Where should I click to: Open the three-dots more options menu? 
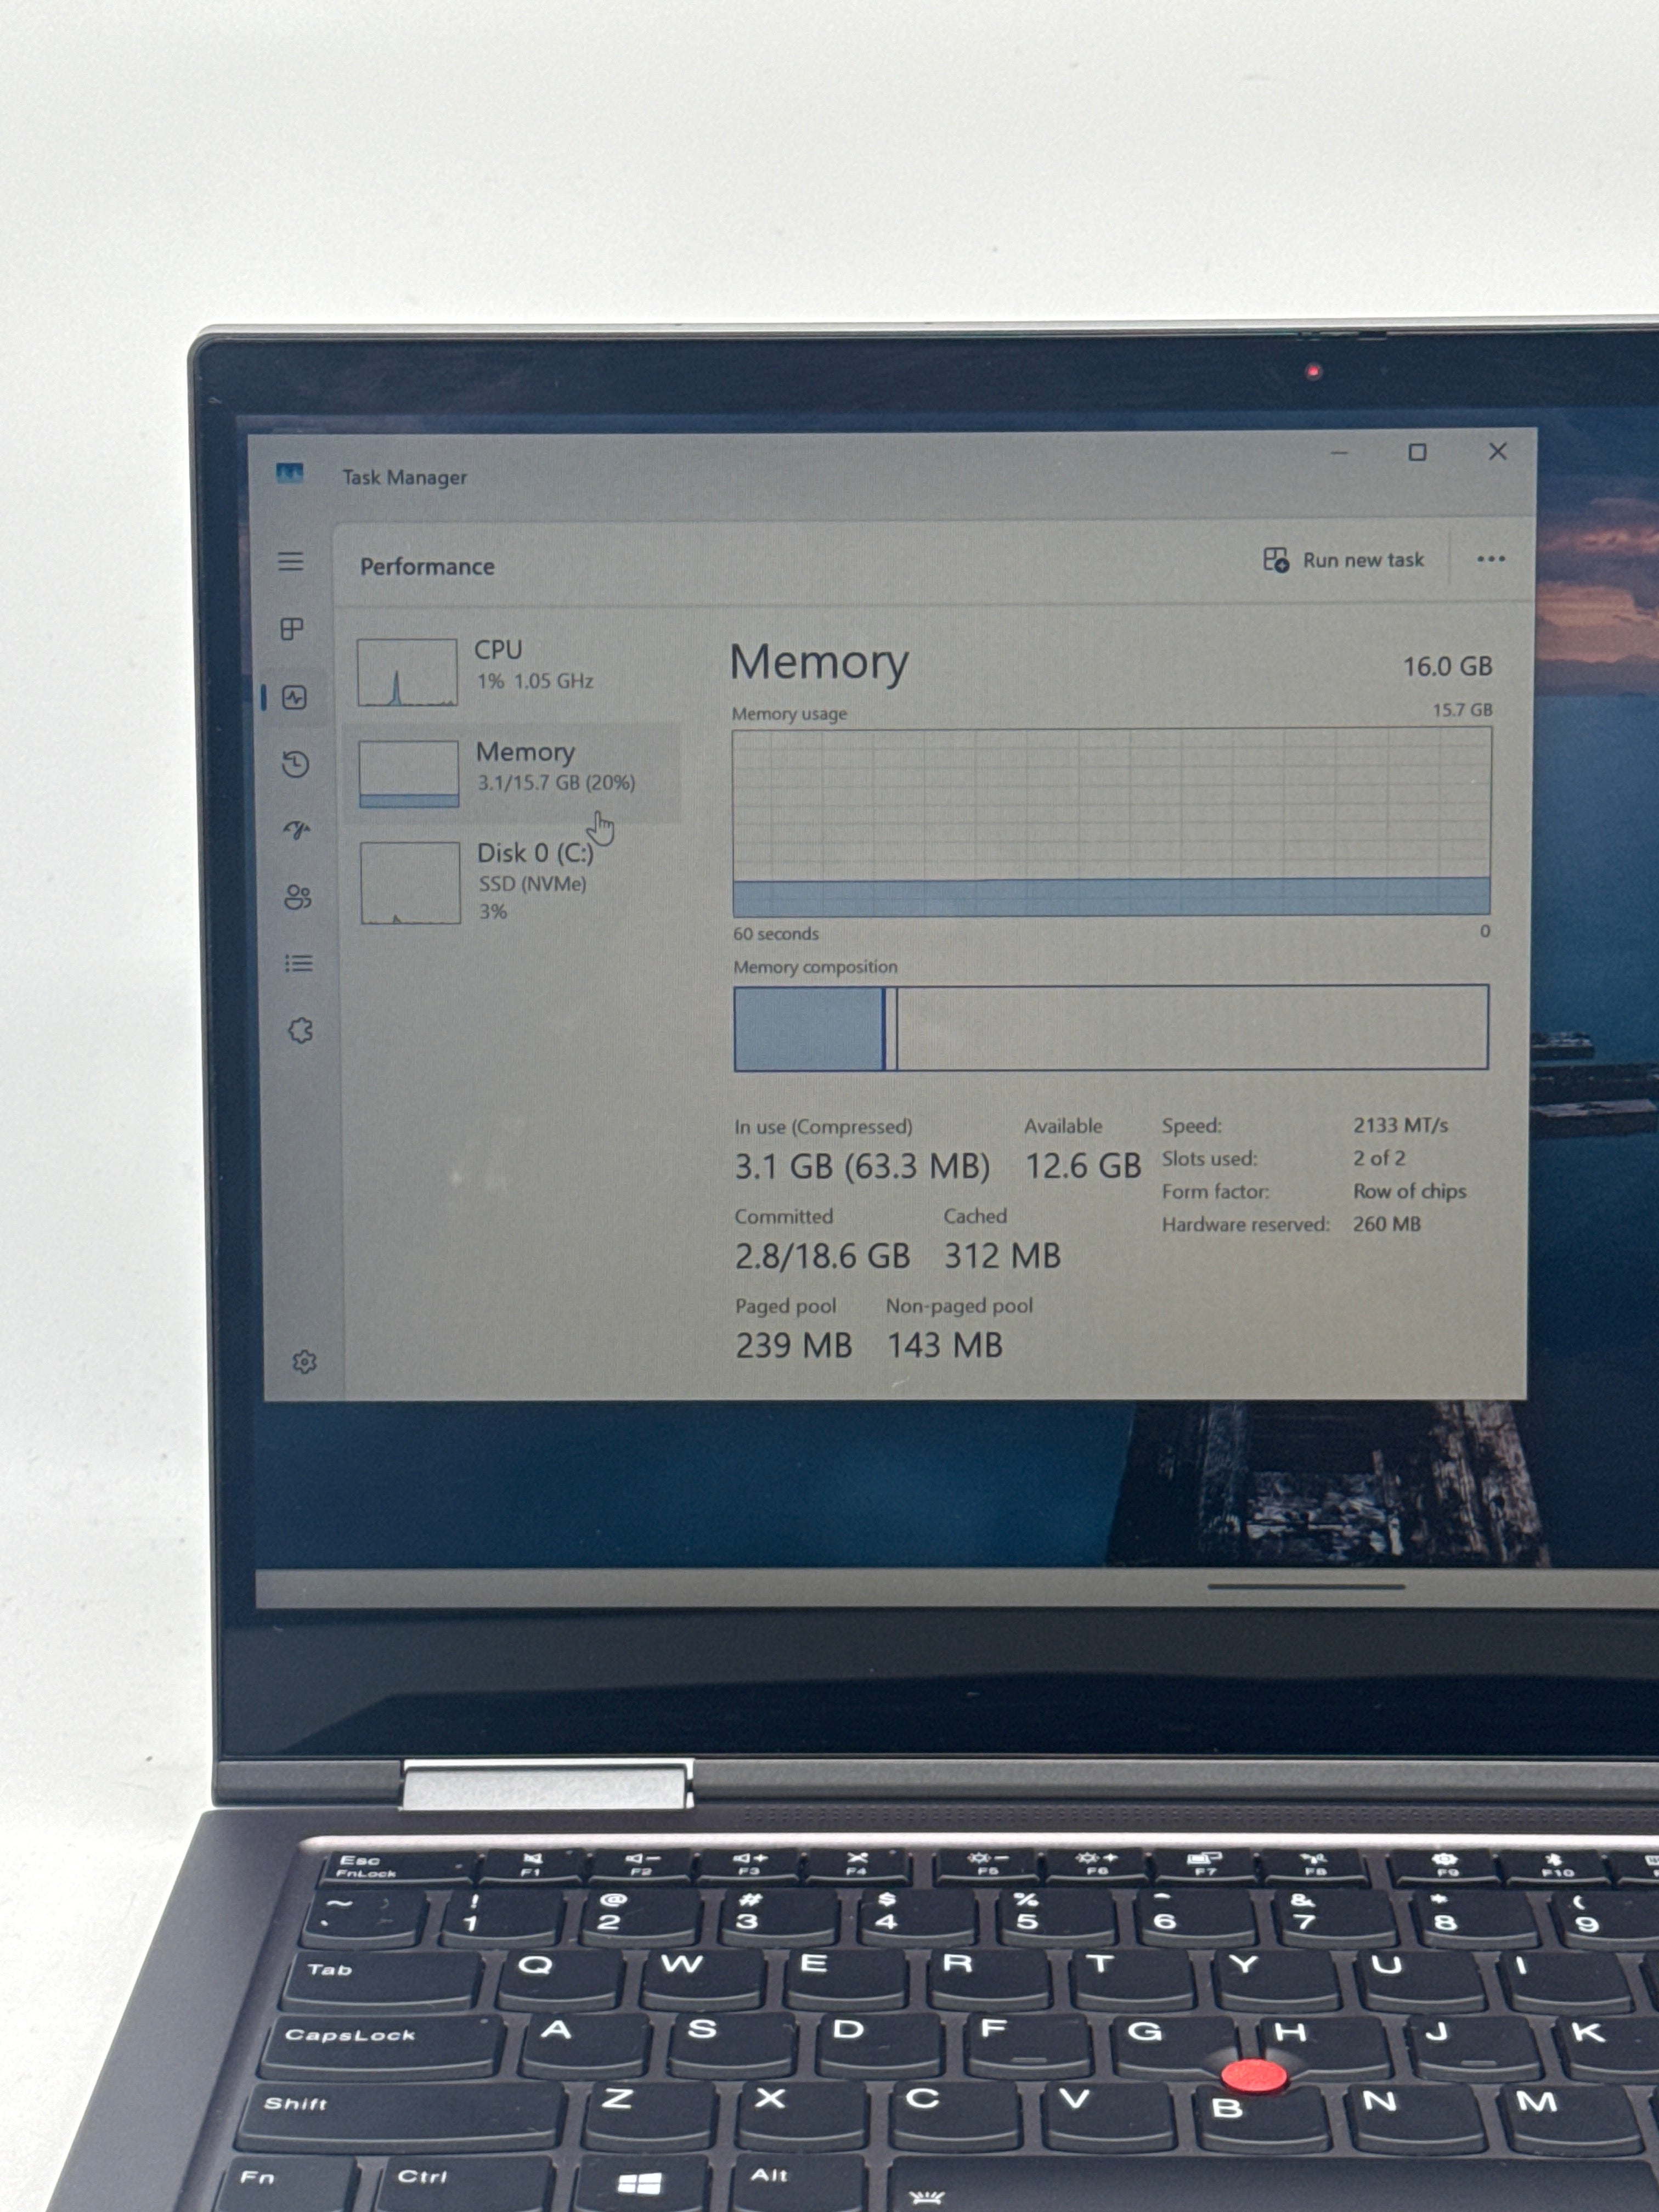click(x=1491, y=559)
